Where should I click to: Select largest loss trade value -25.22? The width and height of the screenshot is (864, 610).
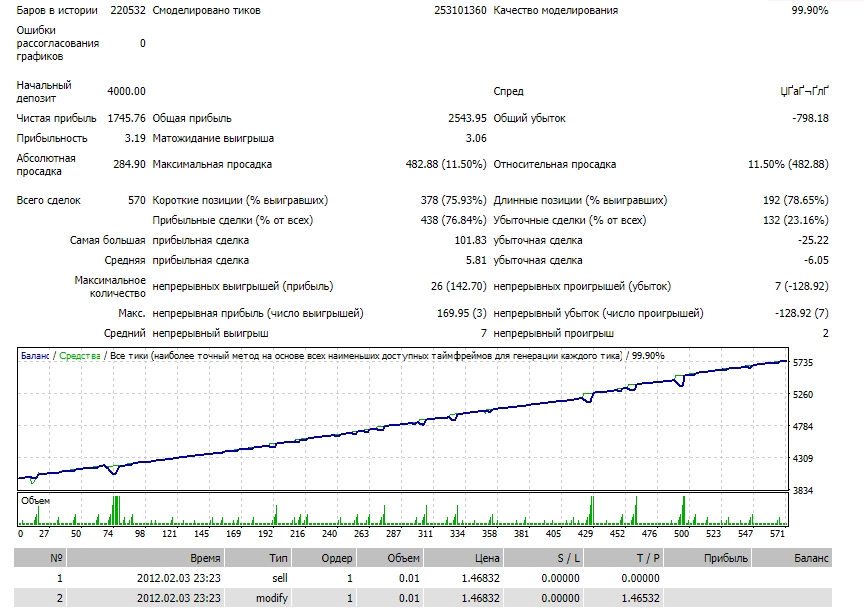click(x=813, y=240)
